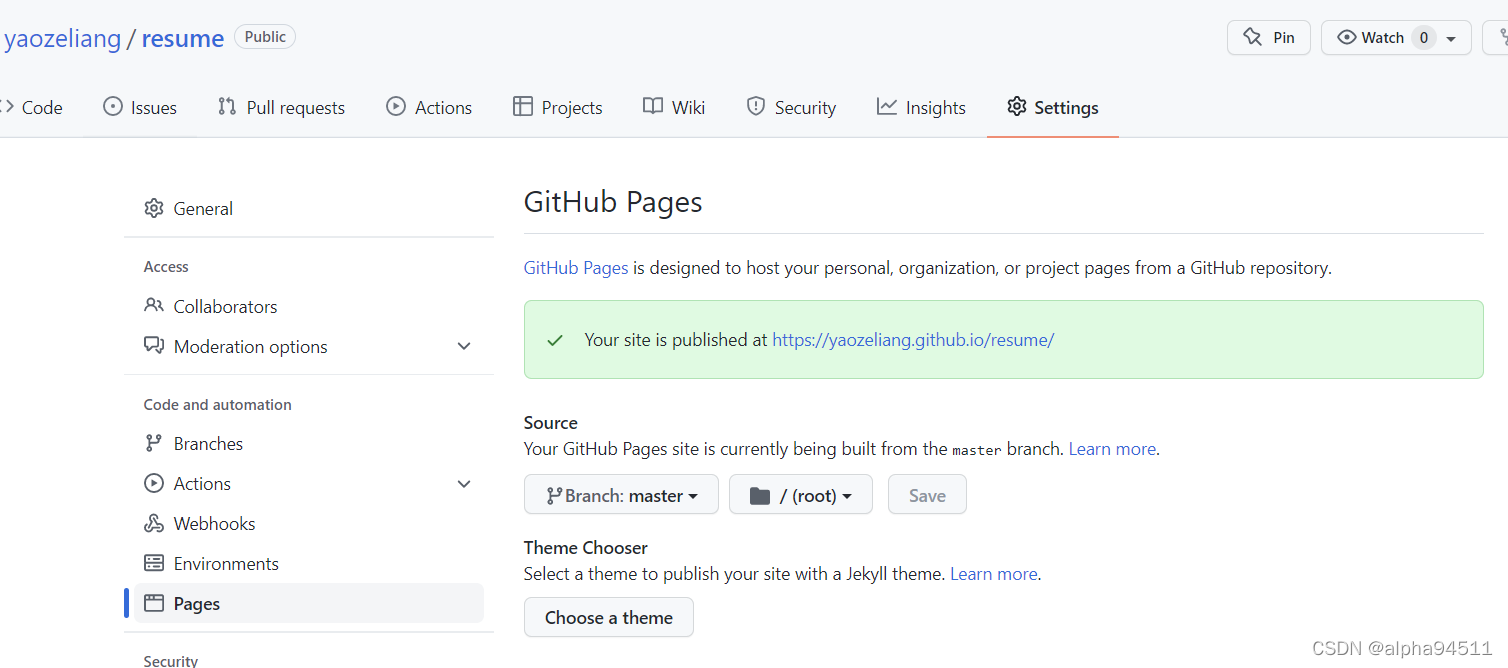Click the Choose a theme button
Screen dimensions: 1508x668
609,617
